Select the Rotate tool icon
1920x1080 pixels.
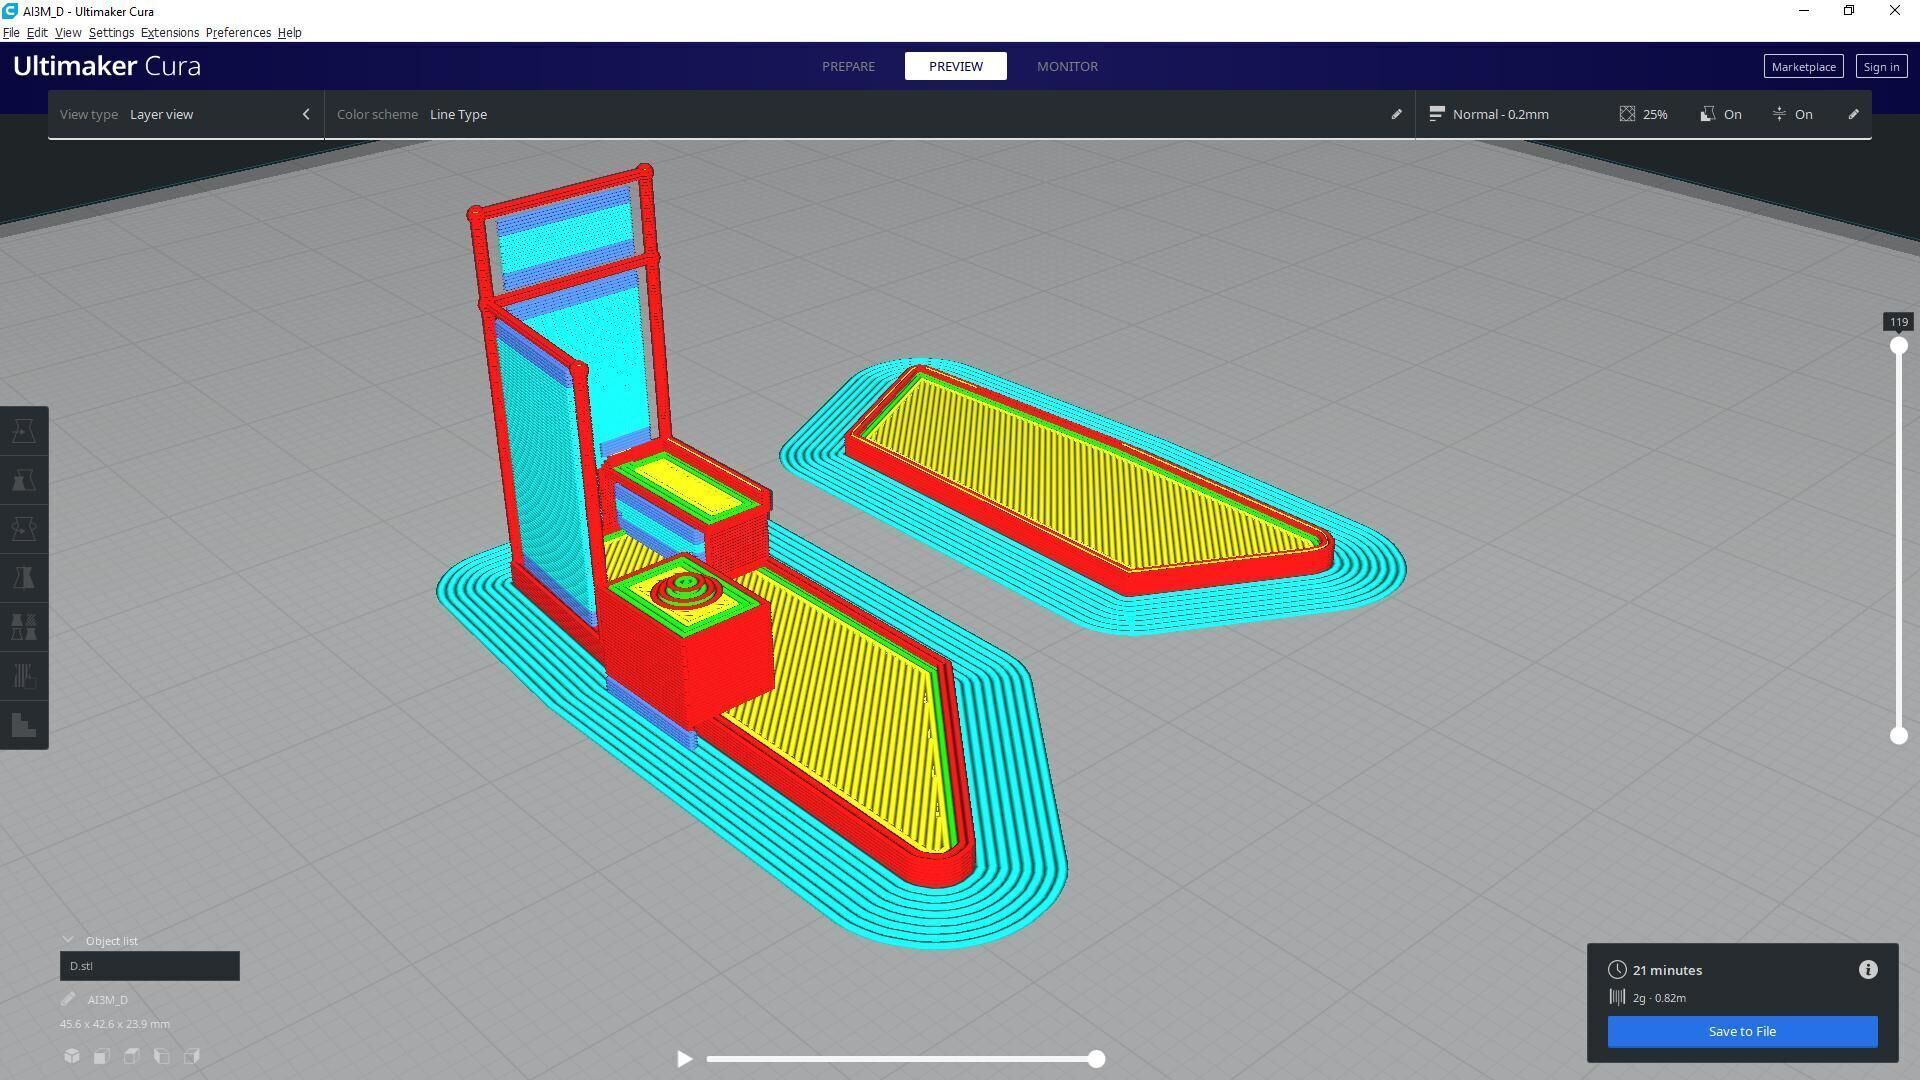[x=24, y=529]
